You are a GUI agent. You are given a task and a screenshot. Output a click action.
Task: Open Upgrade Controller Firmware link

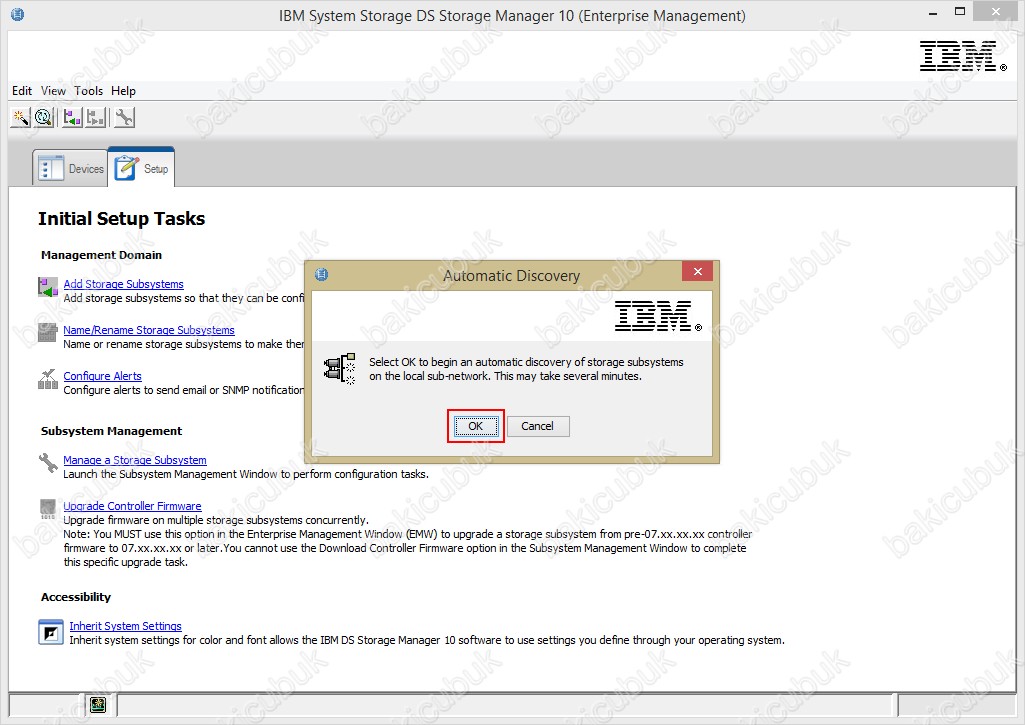[x=132, y=506]
